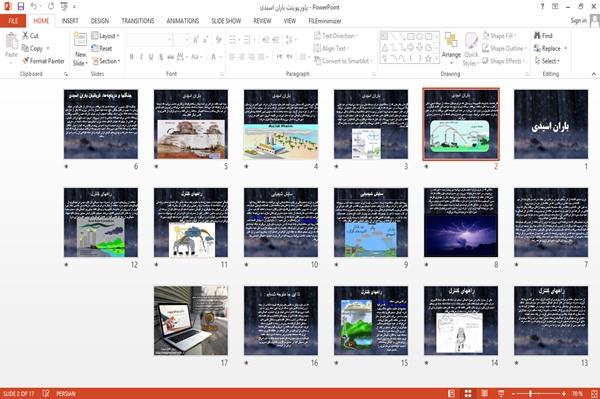Toggle Italic formatting
The image size is (600, 399).
click(141, 57)
